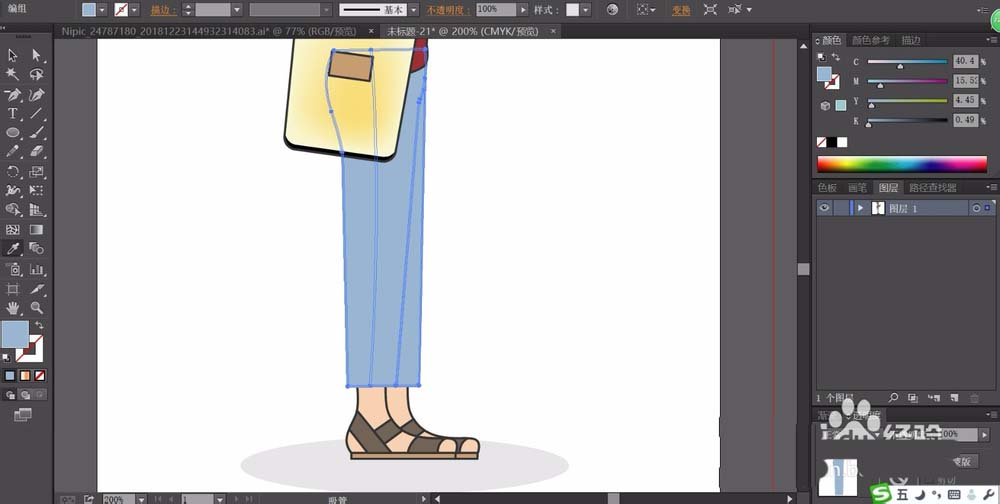
Task: Switch to the 未标题-21 document tab
Action: click(x=462, y=31)
